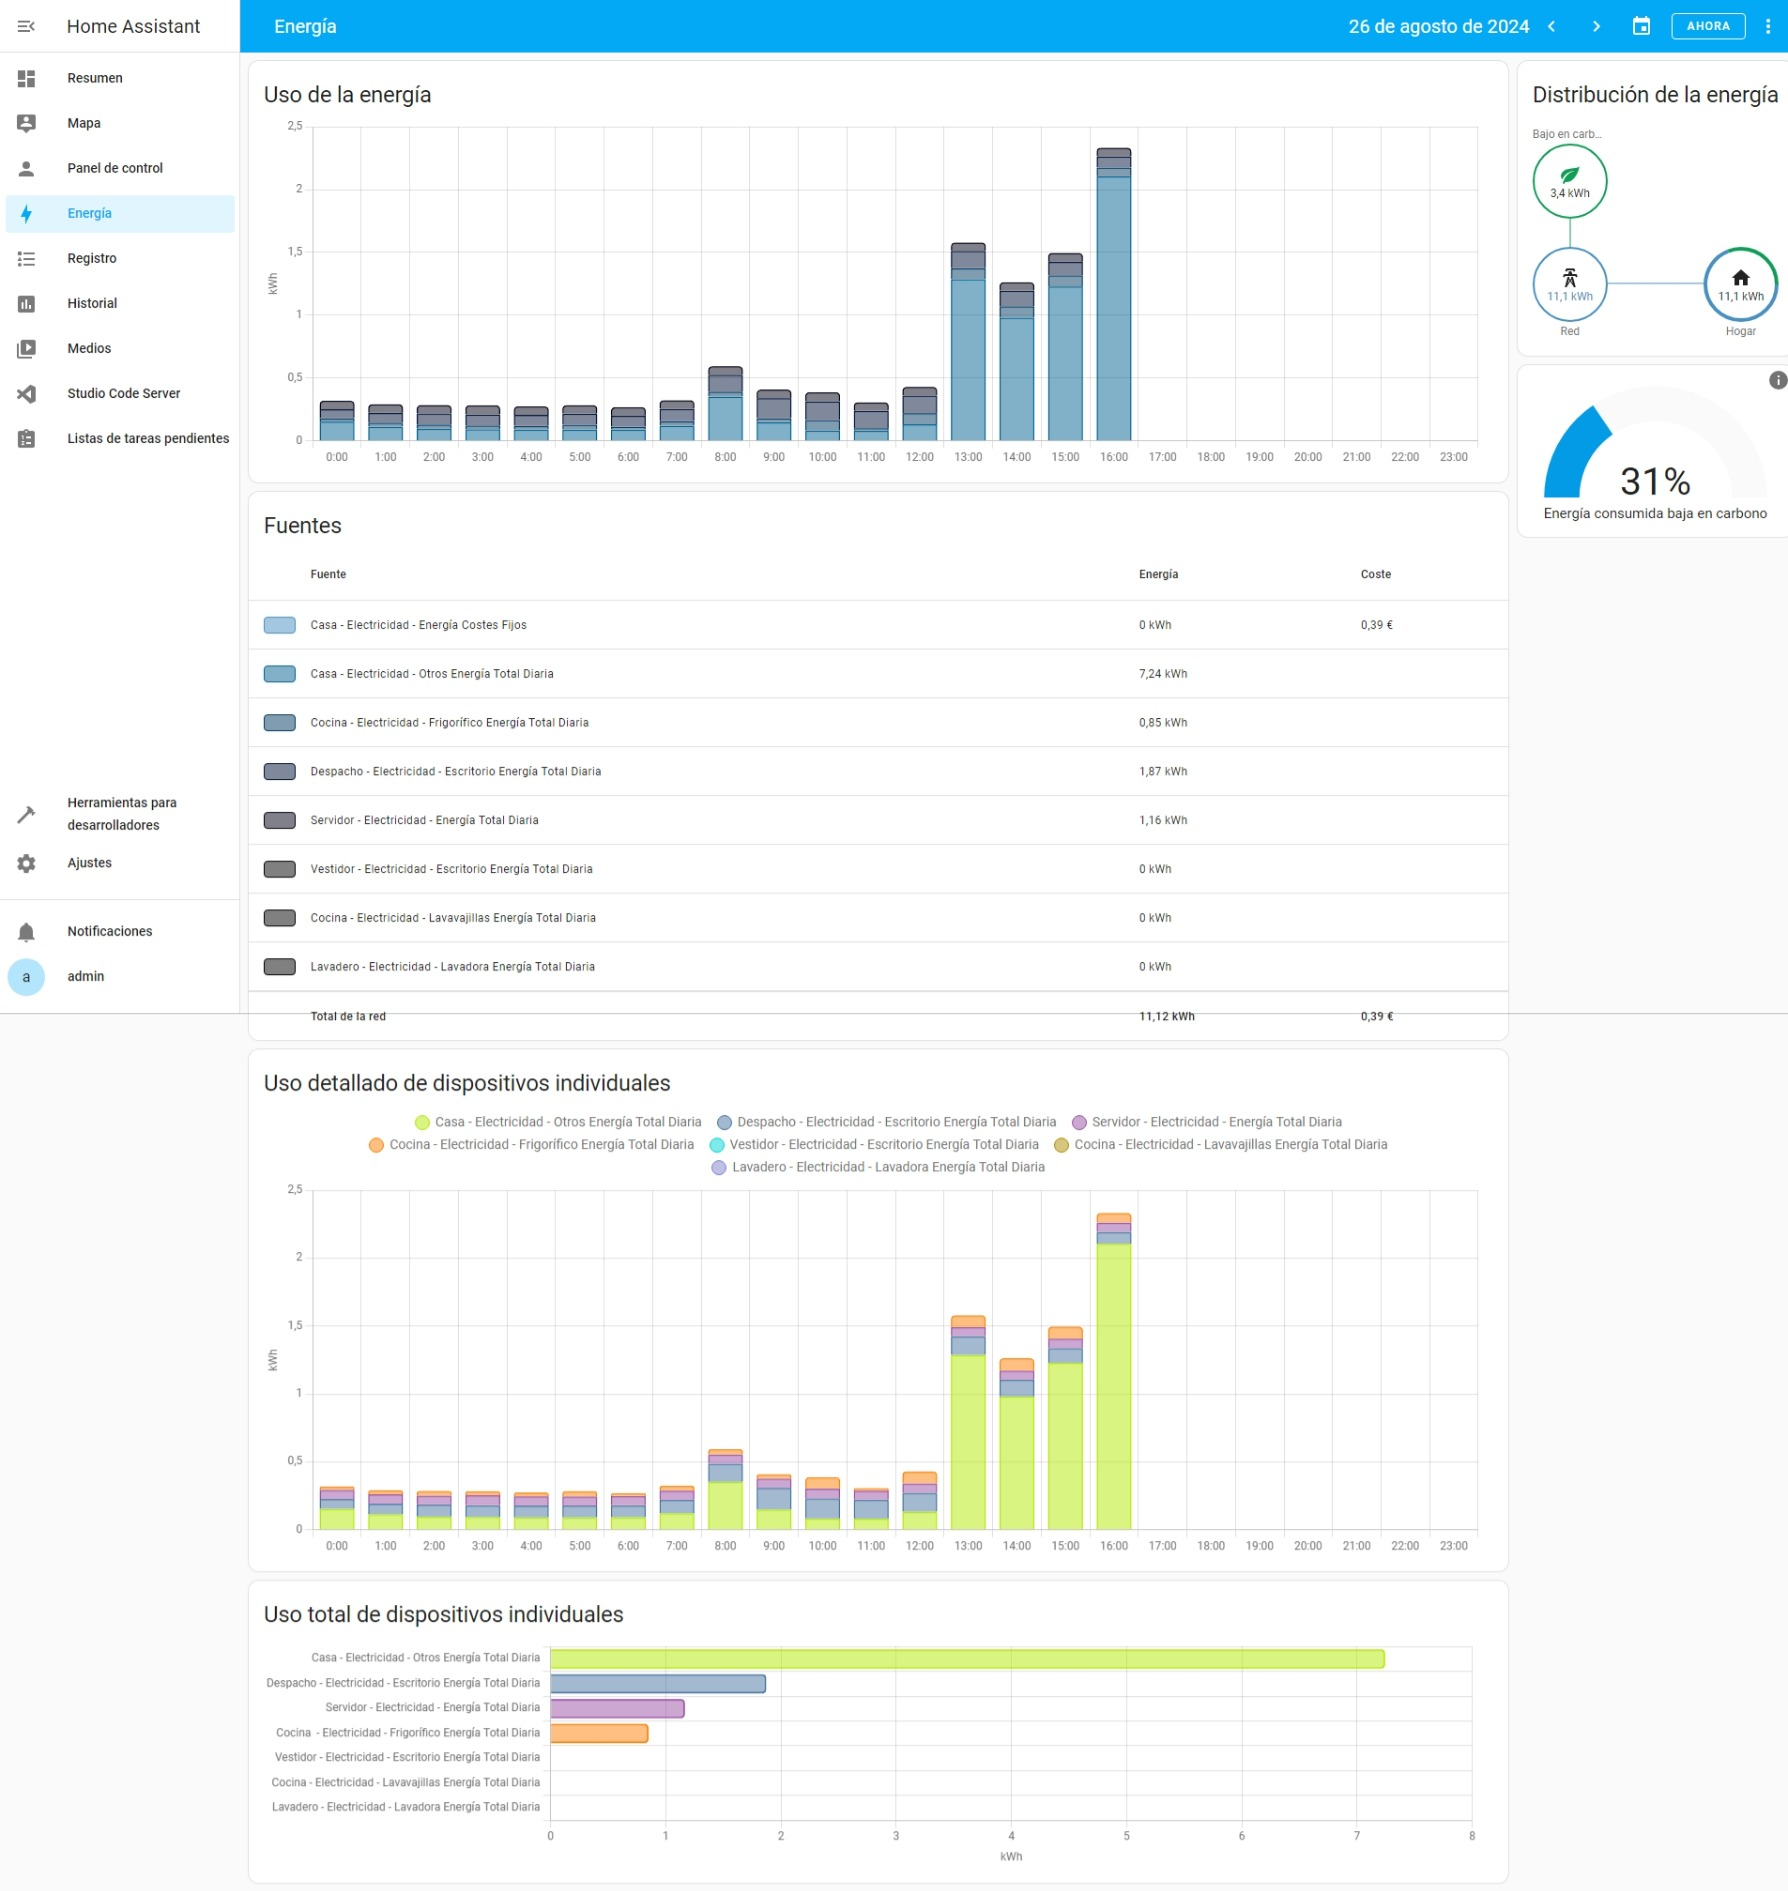Click the Hogar house circle
This screenshot has width=1788, height=1891.
coord(1740,284)
